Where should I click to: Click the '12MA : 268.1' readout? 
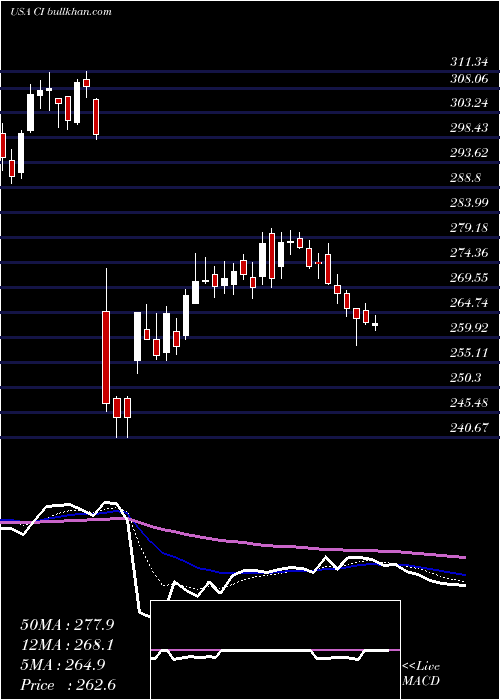click(67, 645)
